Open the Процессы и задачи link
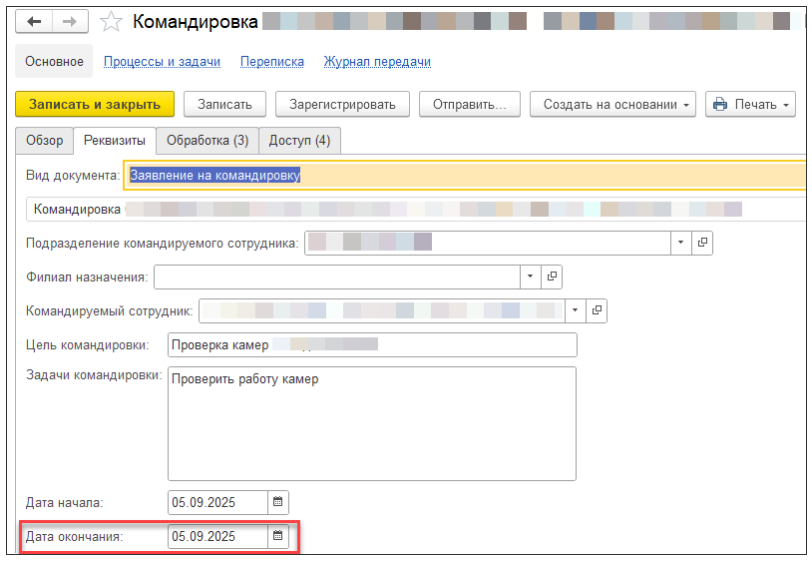 tap(162, 62)
